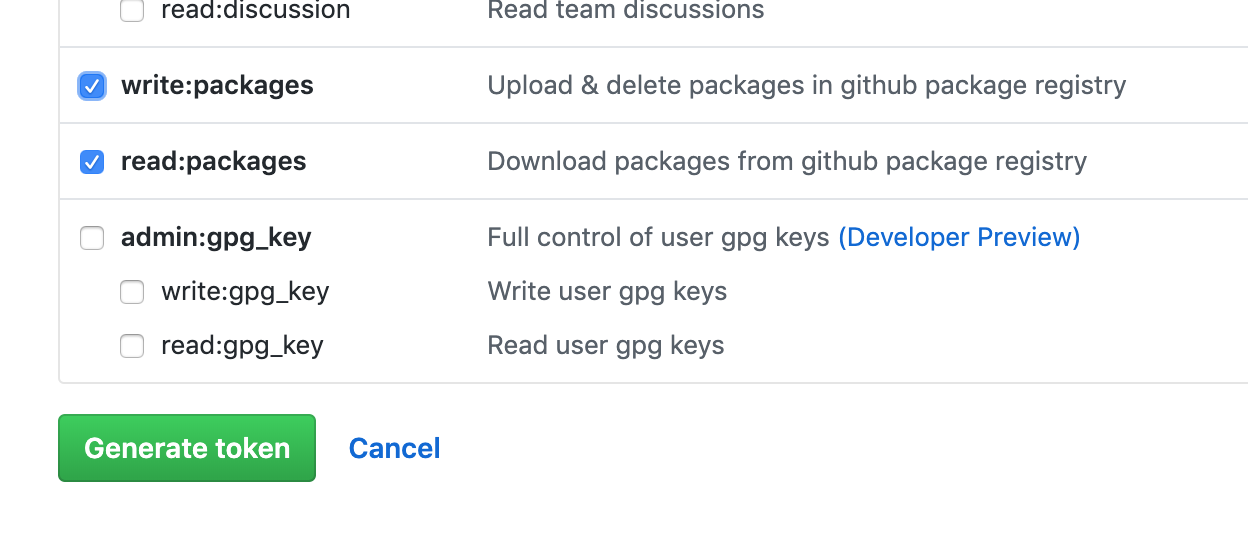This screenshot has width=1248, height=554.
Task: Click the write:gpg_key label text
Action: [x=245, y=292]
